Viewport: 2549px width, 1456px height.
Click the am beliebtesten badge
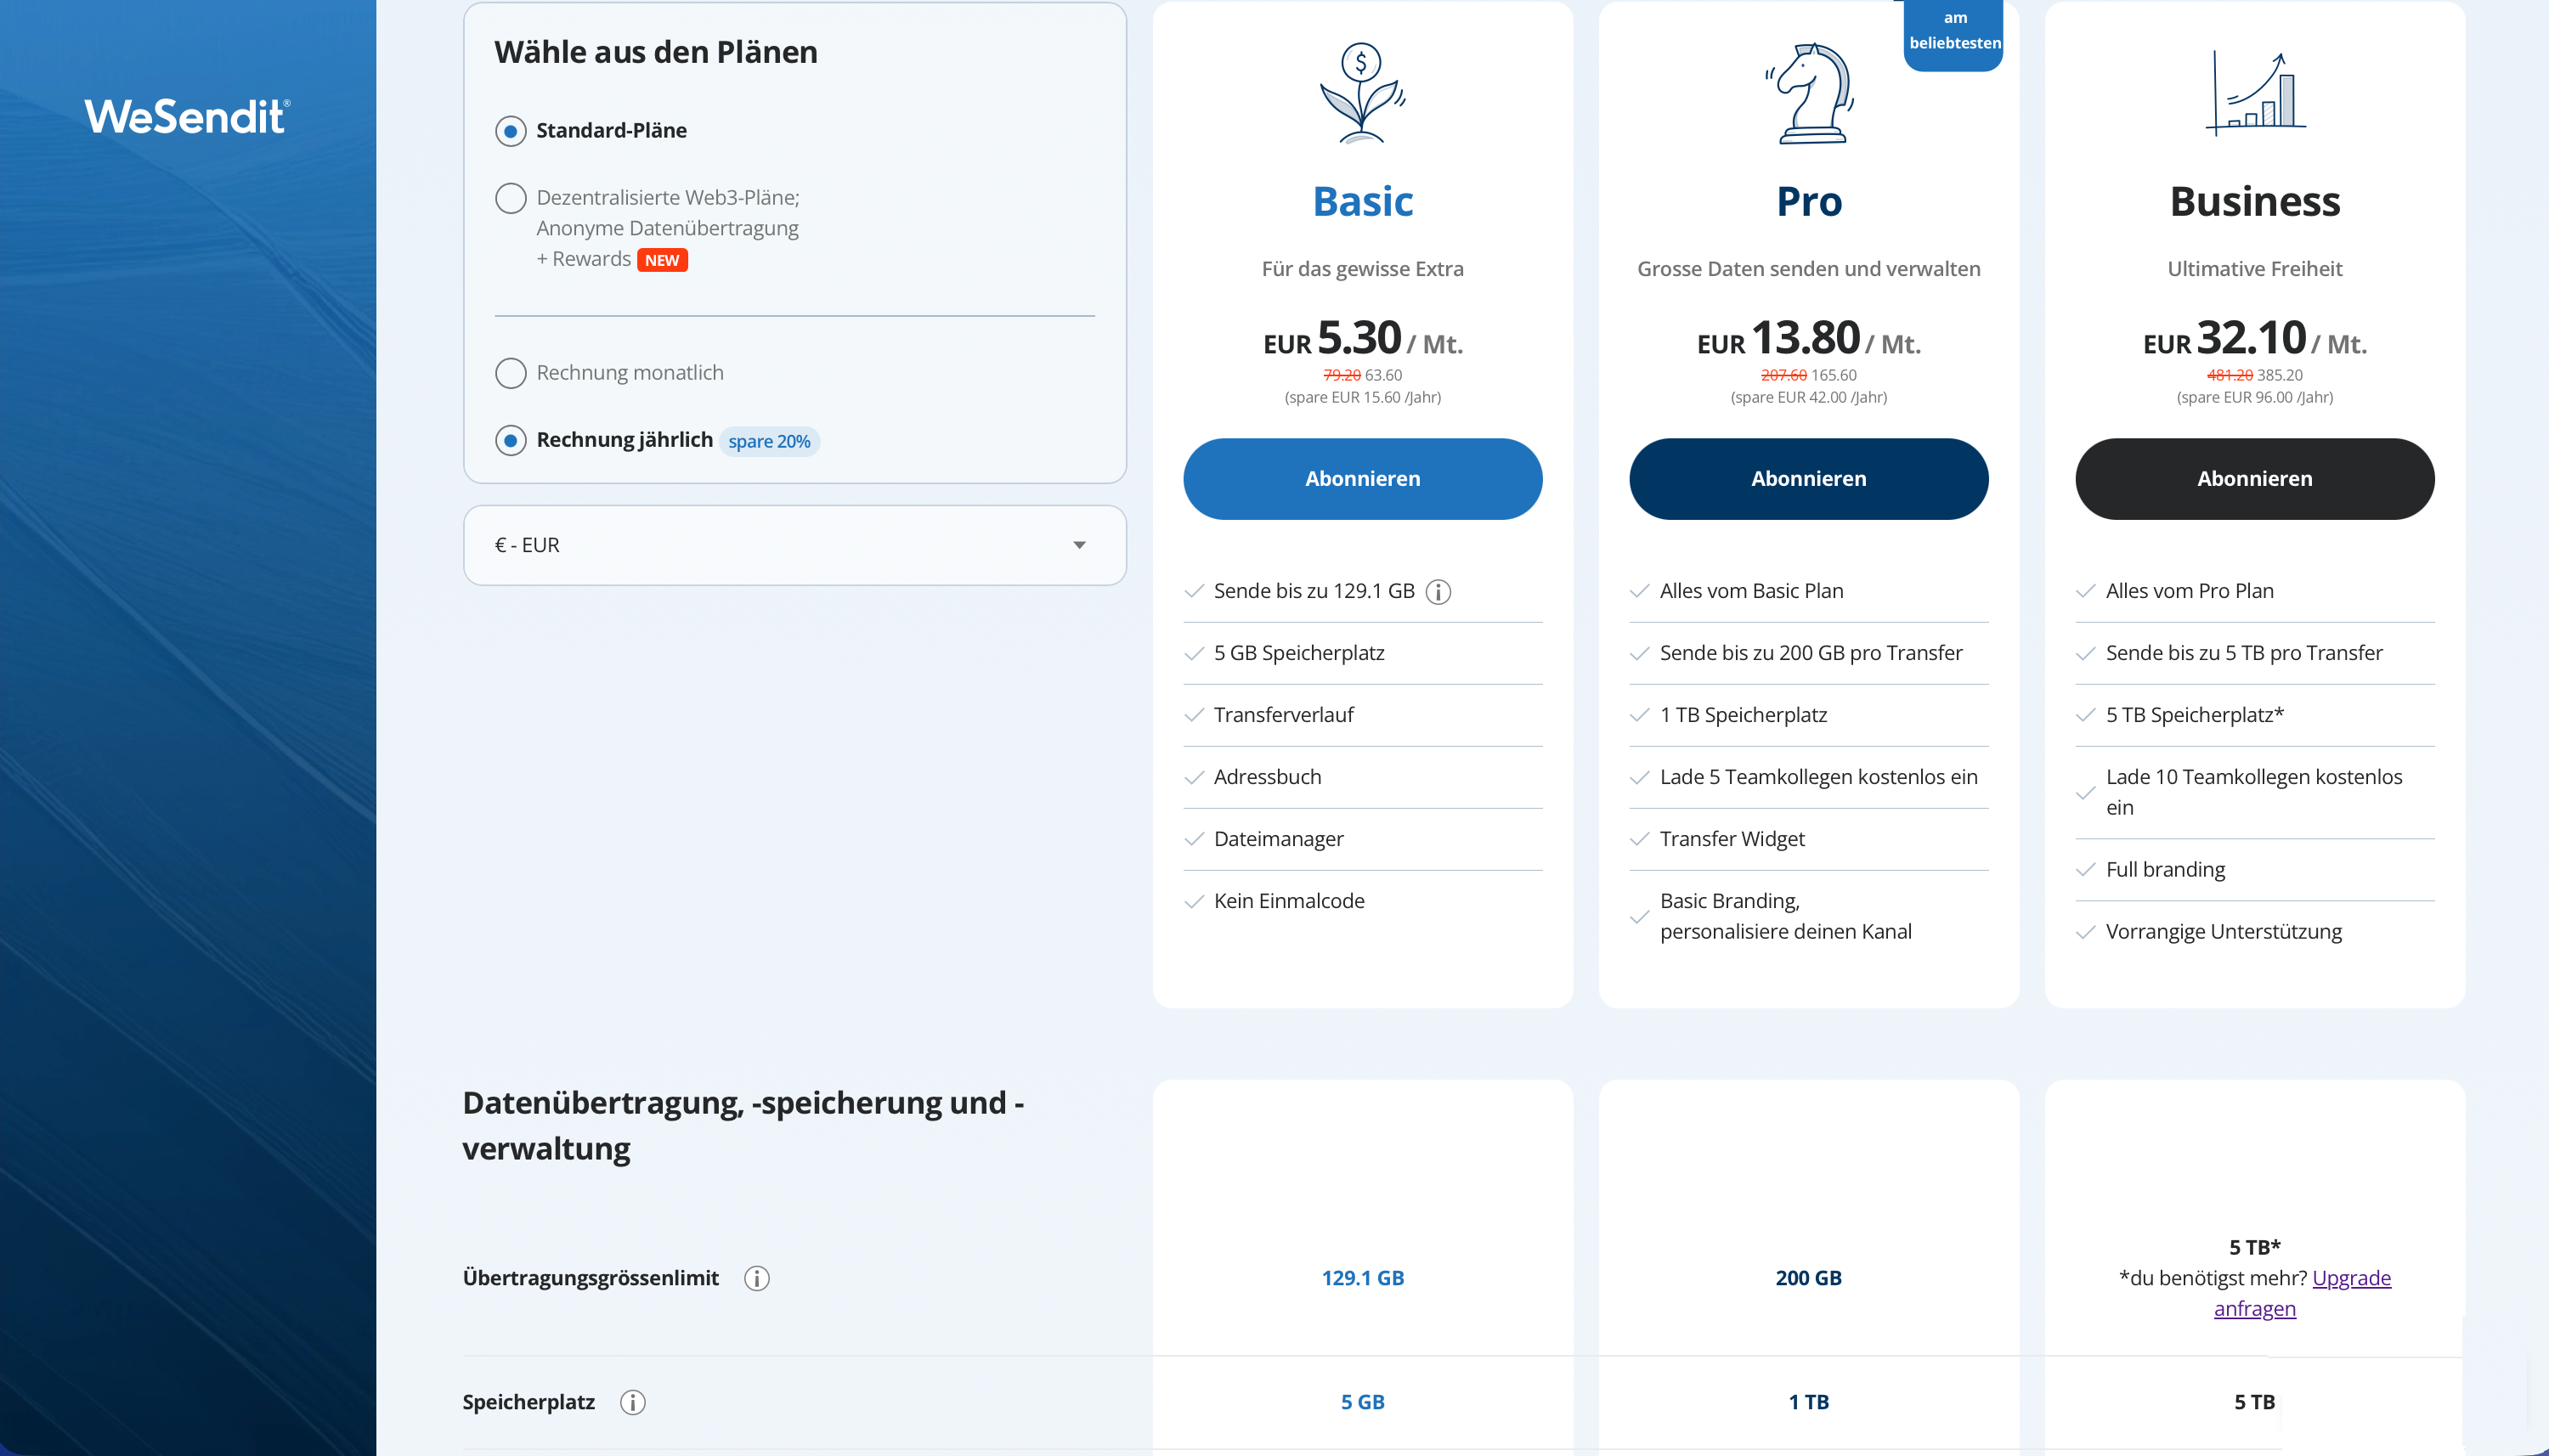point(1954,30)
